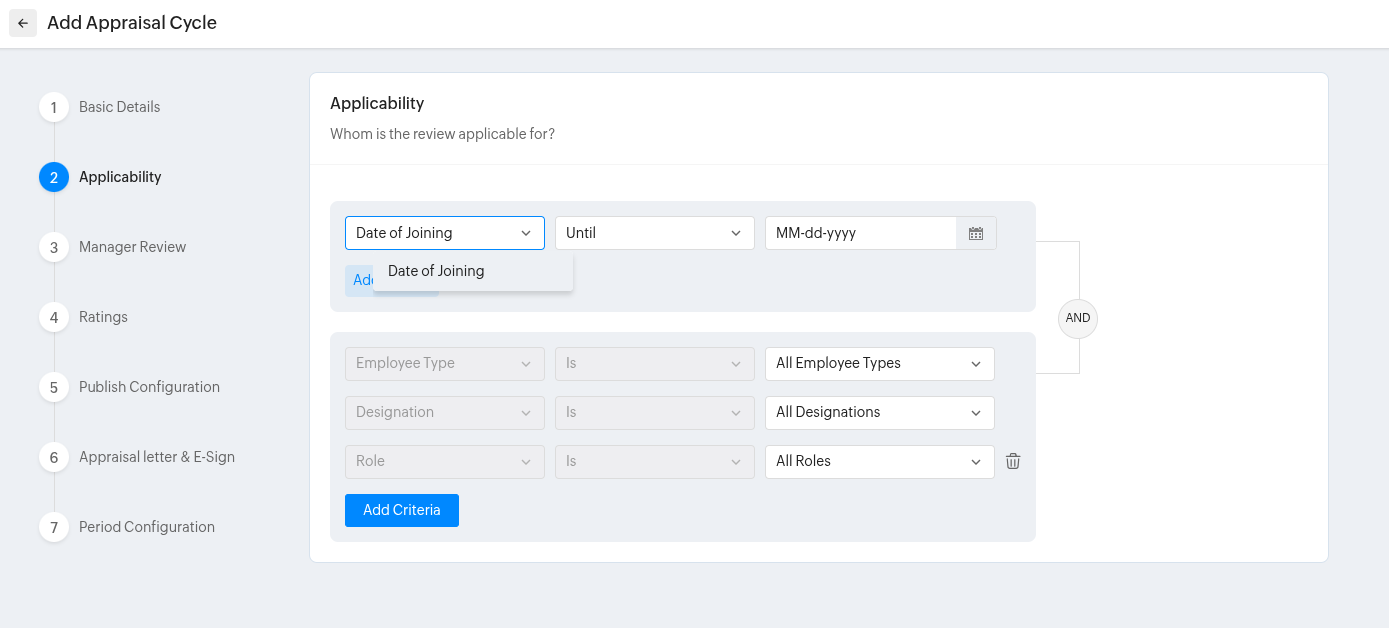
Task: Open the Date of Joining field selector
Action: (x=444, y=233)
